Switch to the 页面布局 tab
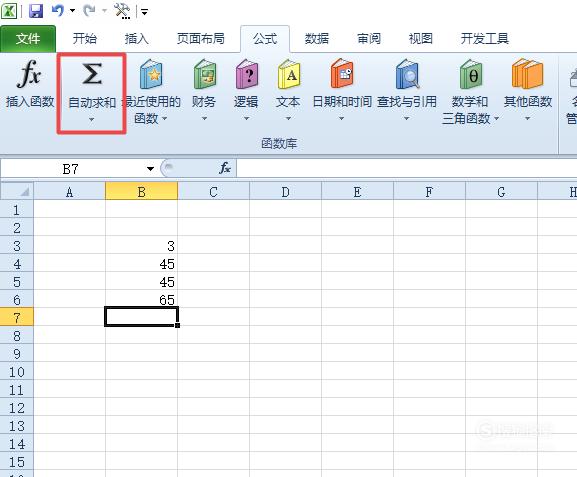Screen dimensions: 577x477 coord(201,39)
